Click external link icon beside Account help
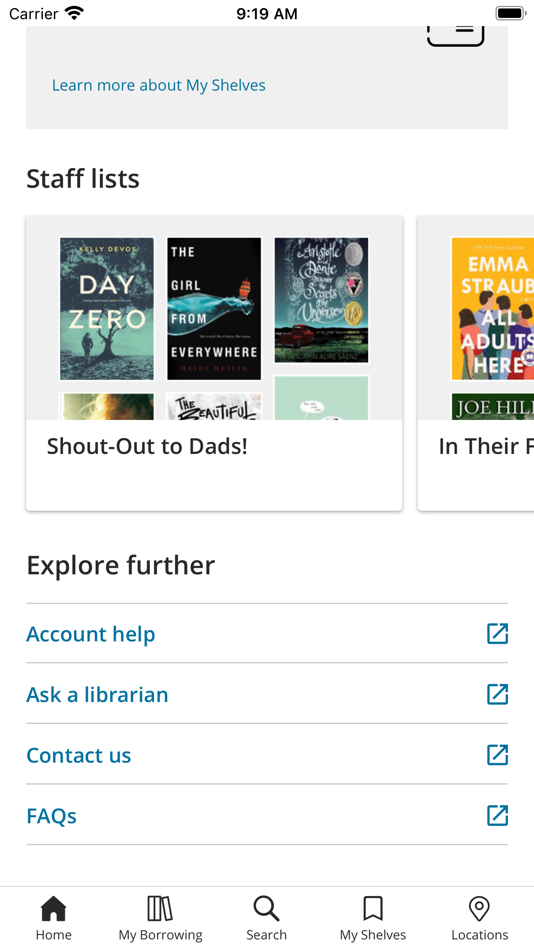The width and height of the screenshot is (534, 950). point(498,634)
